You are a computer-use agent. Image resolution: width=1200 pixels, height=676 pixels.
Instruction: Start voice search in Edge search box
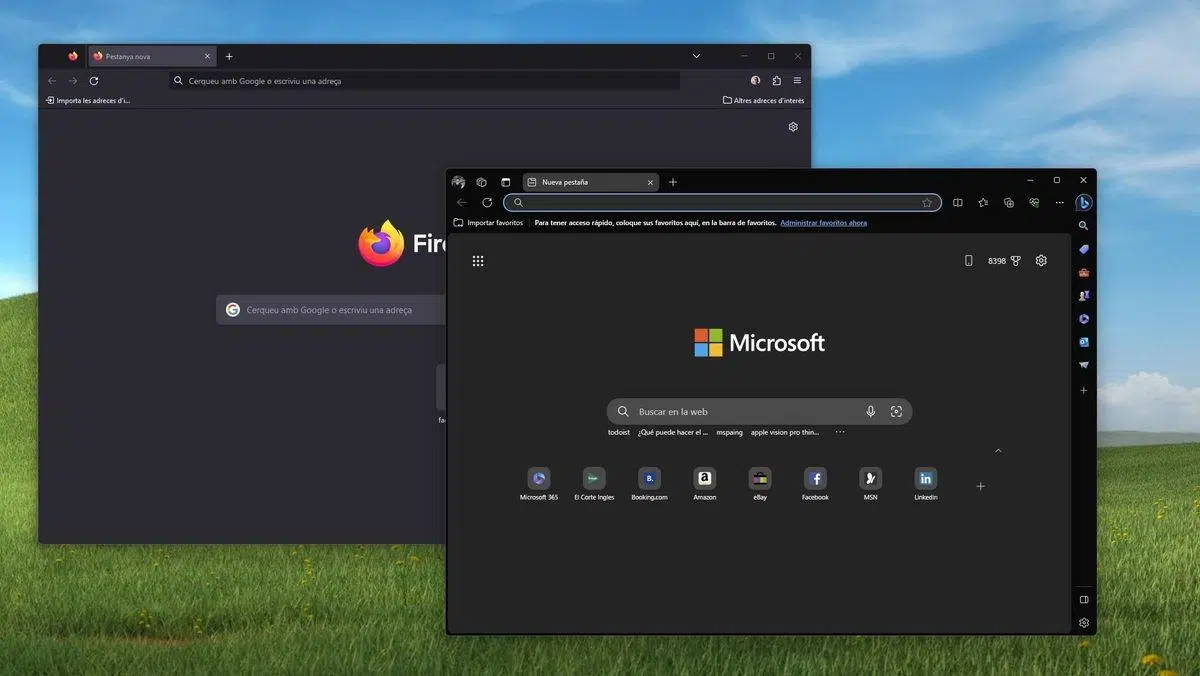click(x=871, y=411)
